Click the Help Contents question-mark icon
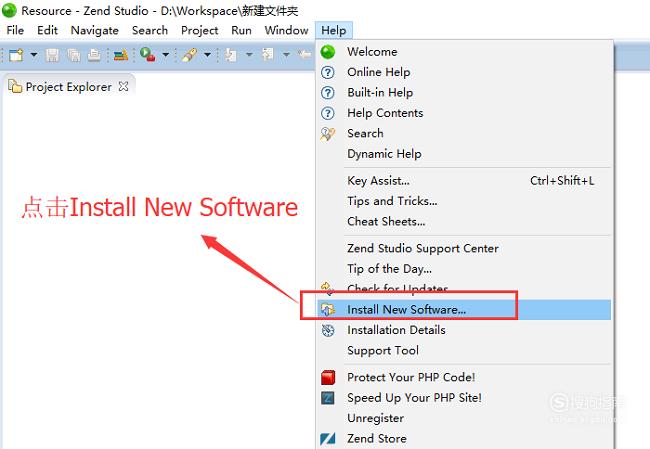Screen dimensions: 650x449 point(327,113)
